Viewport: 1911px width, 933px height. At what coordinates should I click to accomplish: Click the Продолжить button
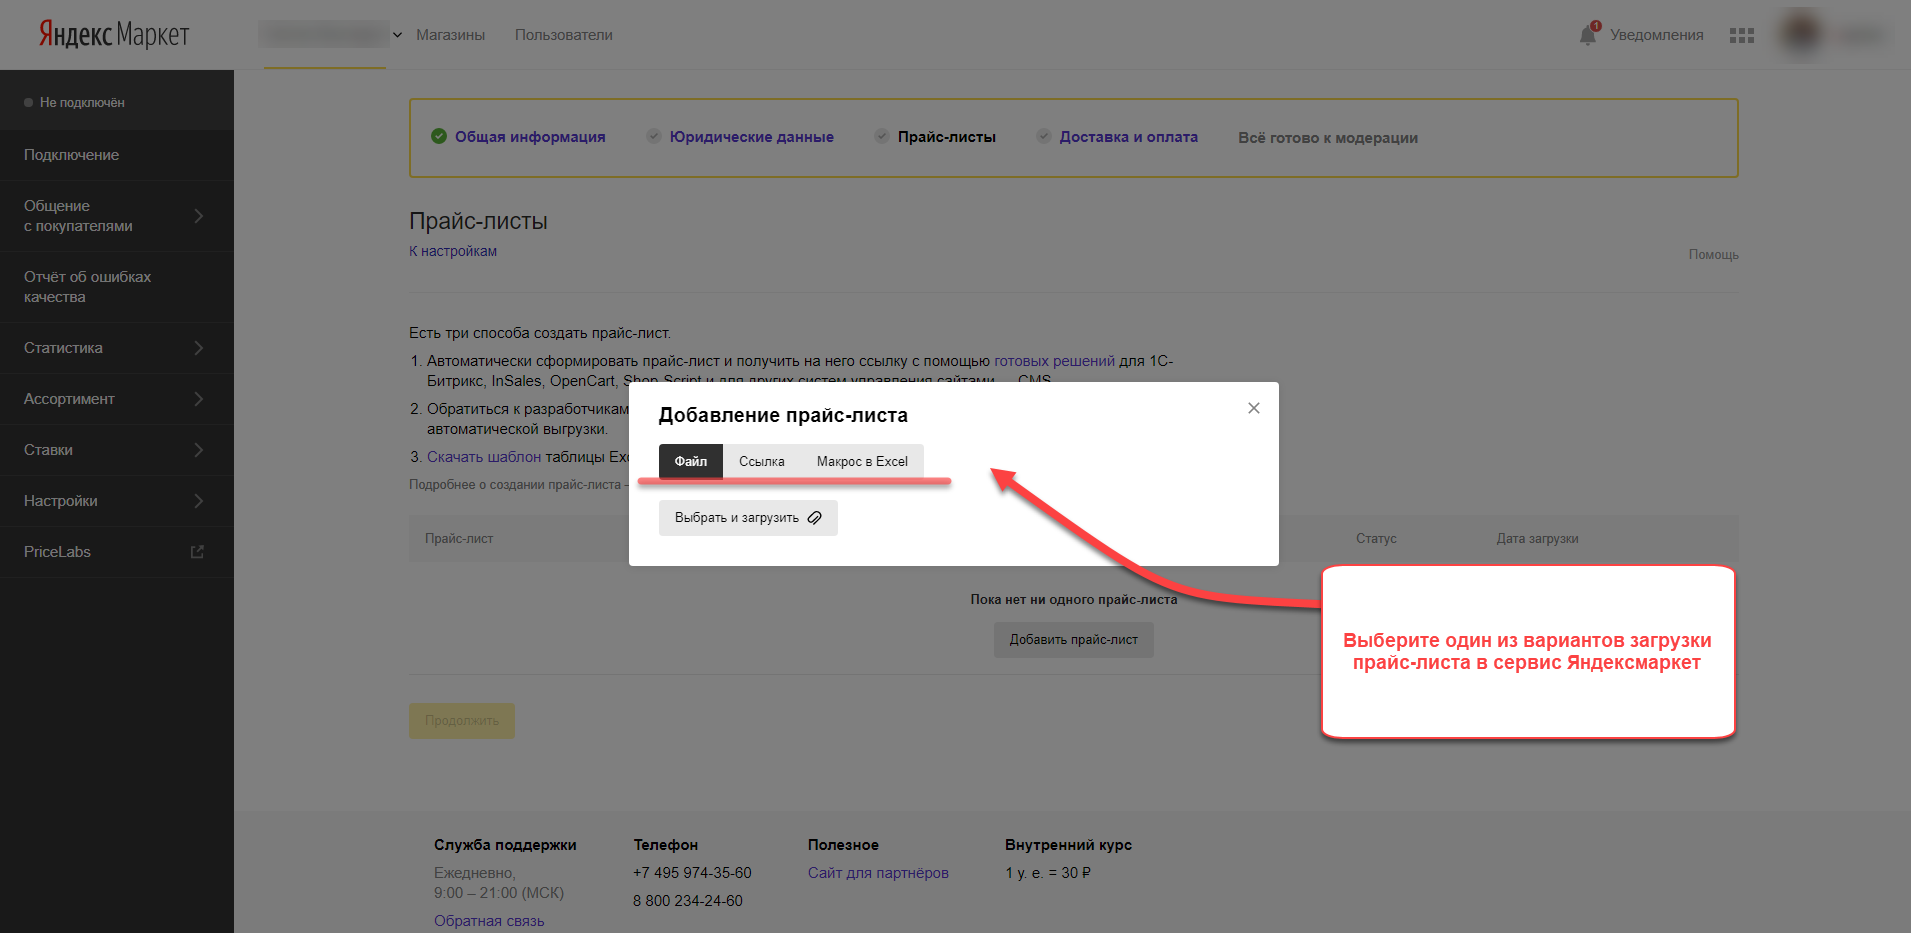(462, 721)
